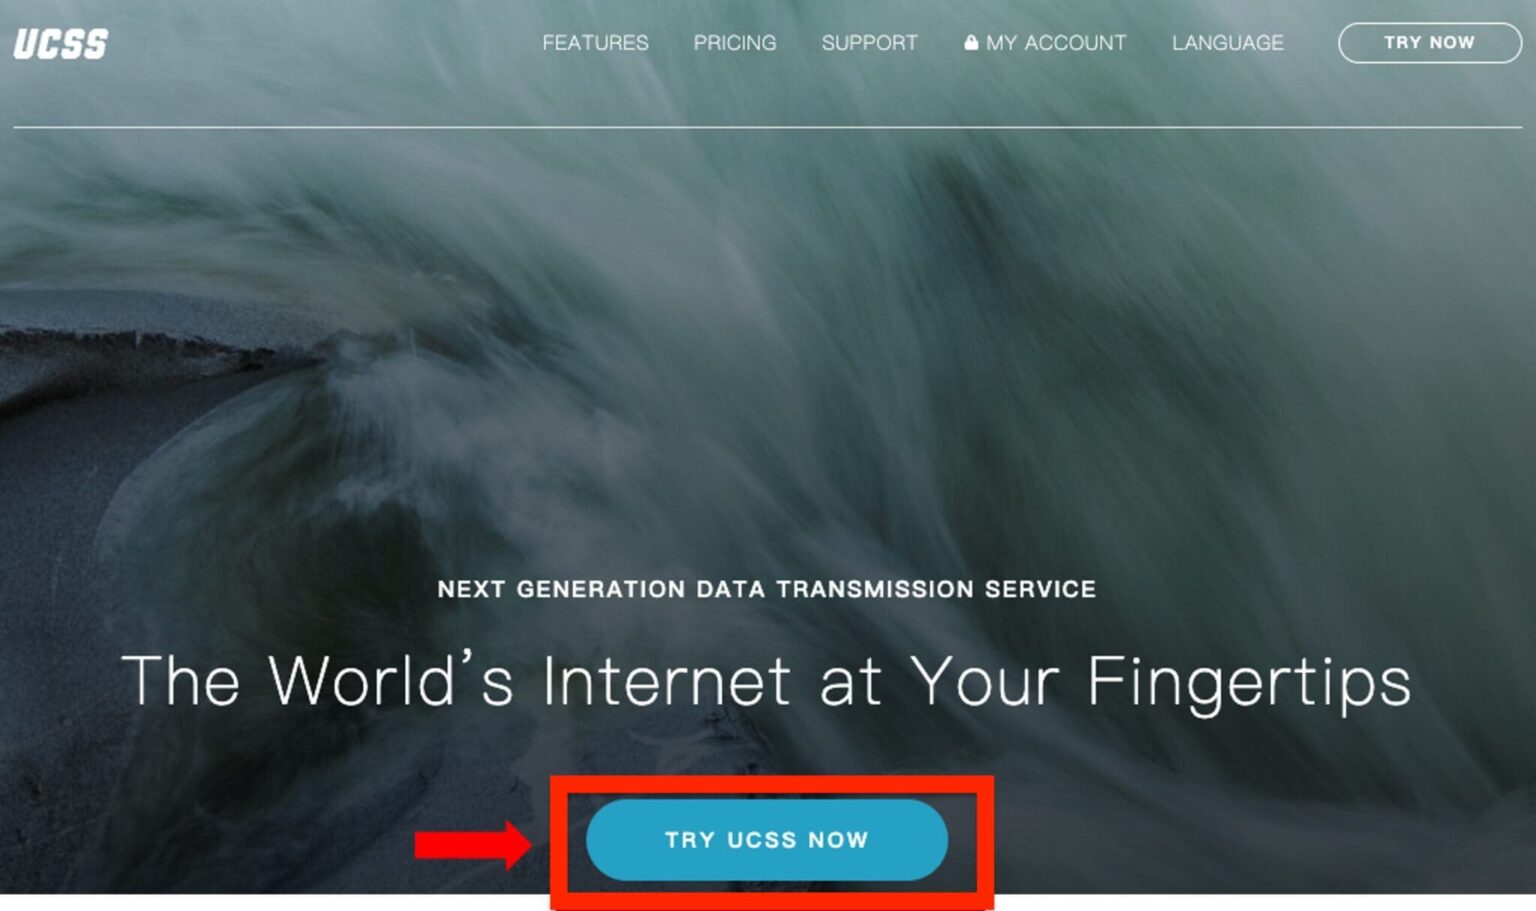Go to the Pricing page

point(735,43)
